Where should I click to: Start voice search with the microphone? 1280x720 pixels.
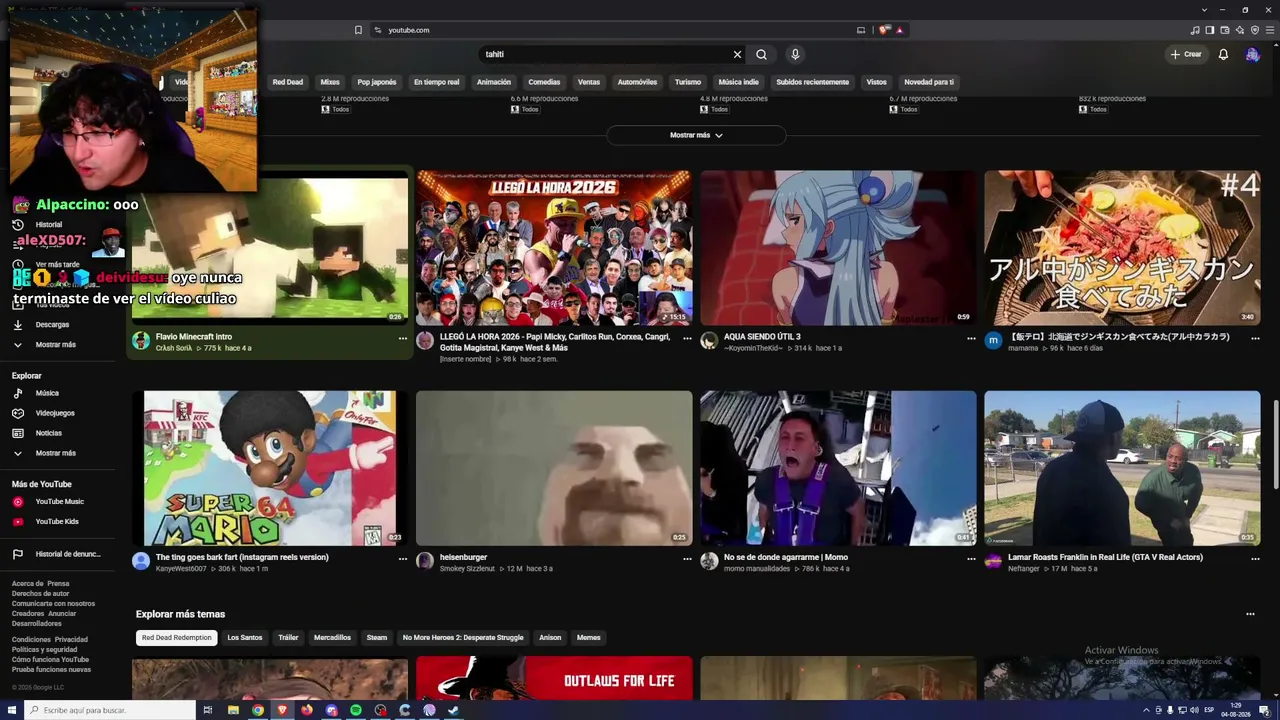(795, 54)
